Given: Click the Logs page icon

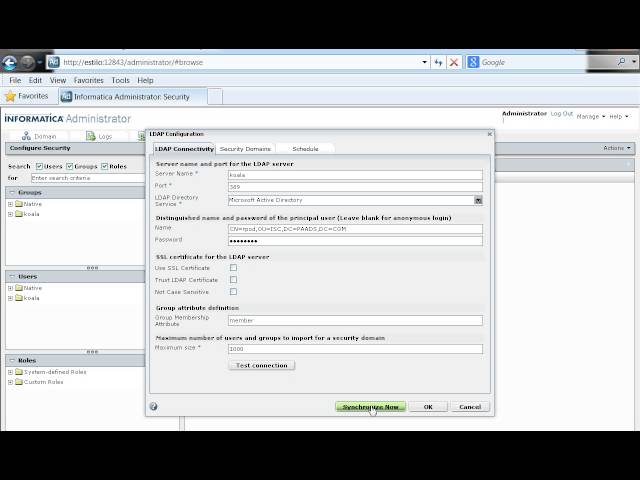Looking at the screenshot, I should click(91, 136).
